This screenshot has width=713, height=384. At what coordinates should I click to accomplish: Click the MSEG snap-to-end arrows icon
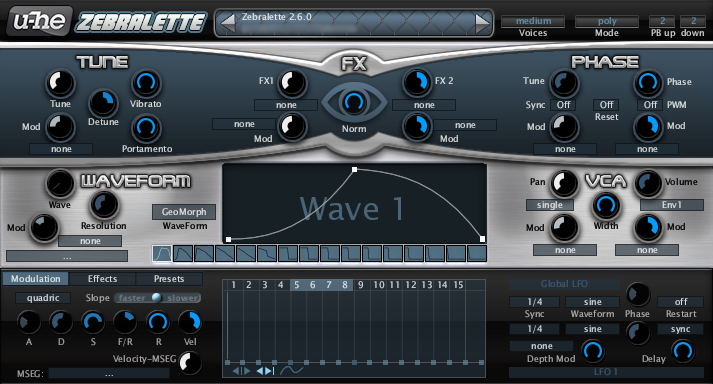click(265, 371)
